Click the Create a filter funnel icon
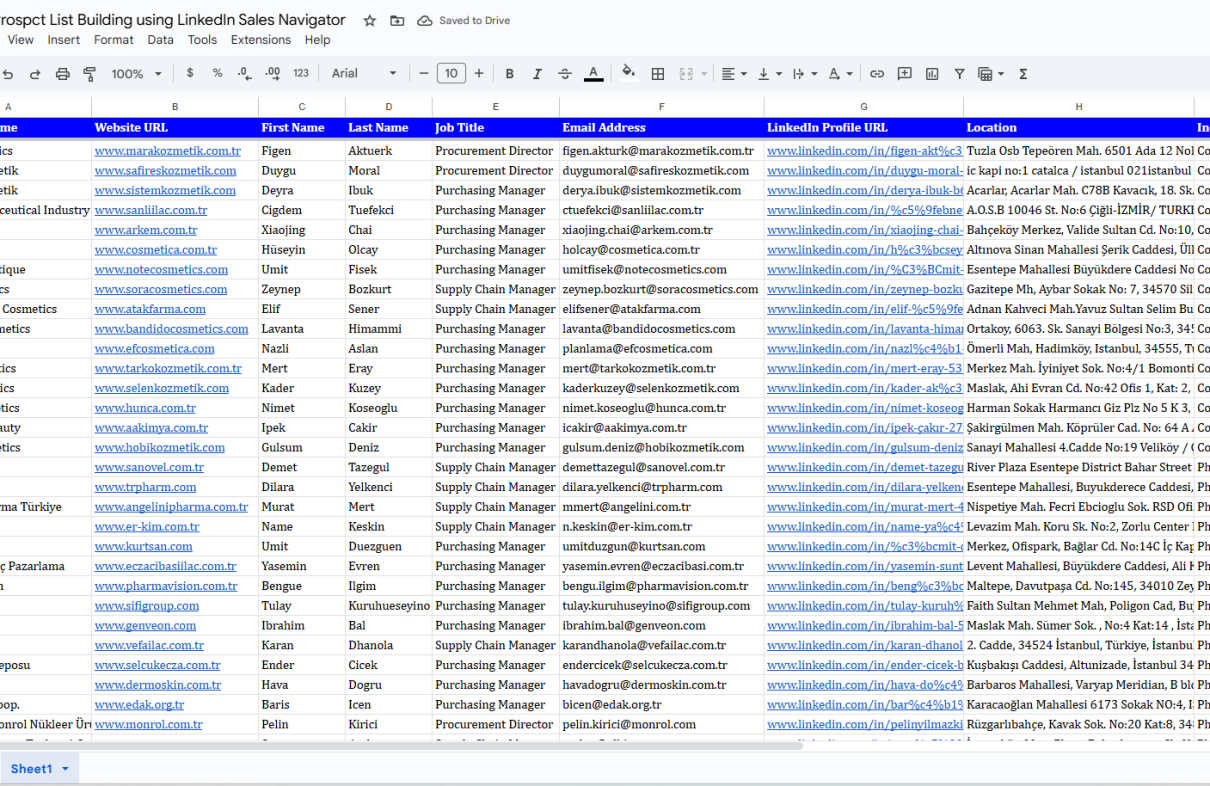Screen dimensions: 1210x786 (960, 74)
